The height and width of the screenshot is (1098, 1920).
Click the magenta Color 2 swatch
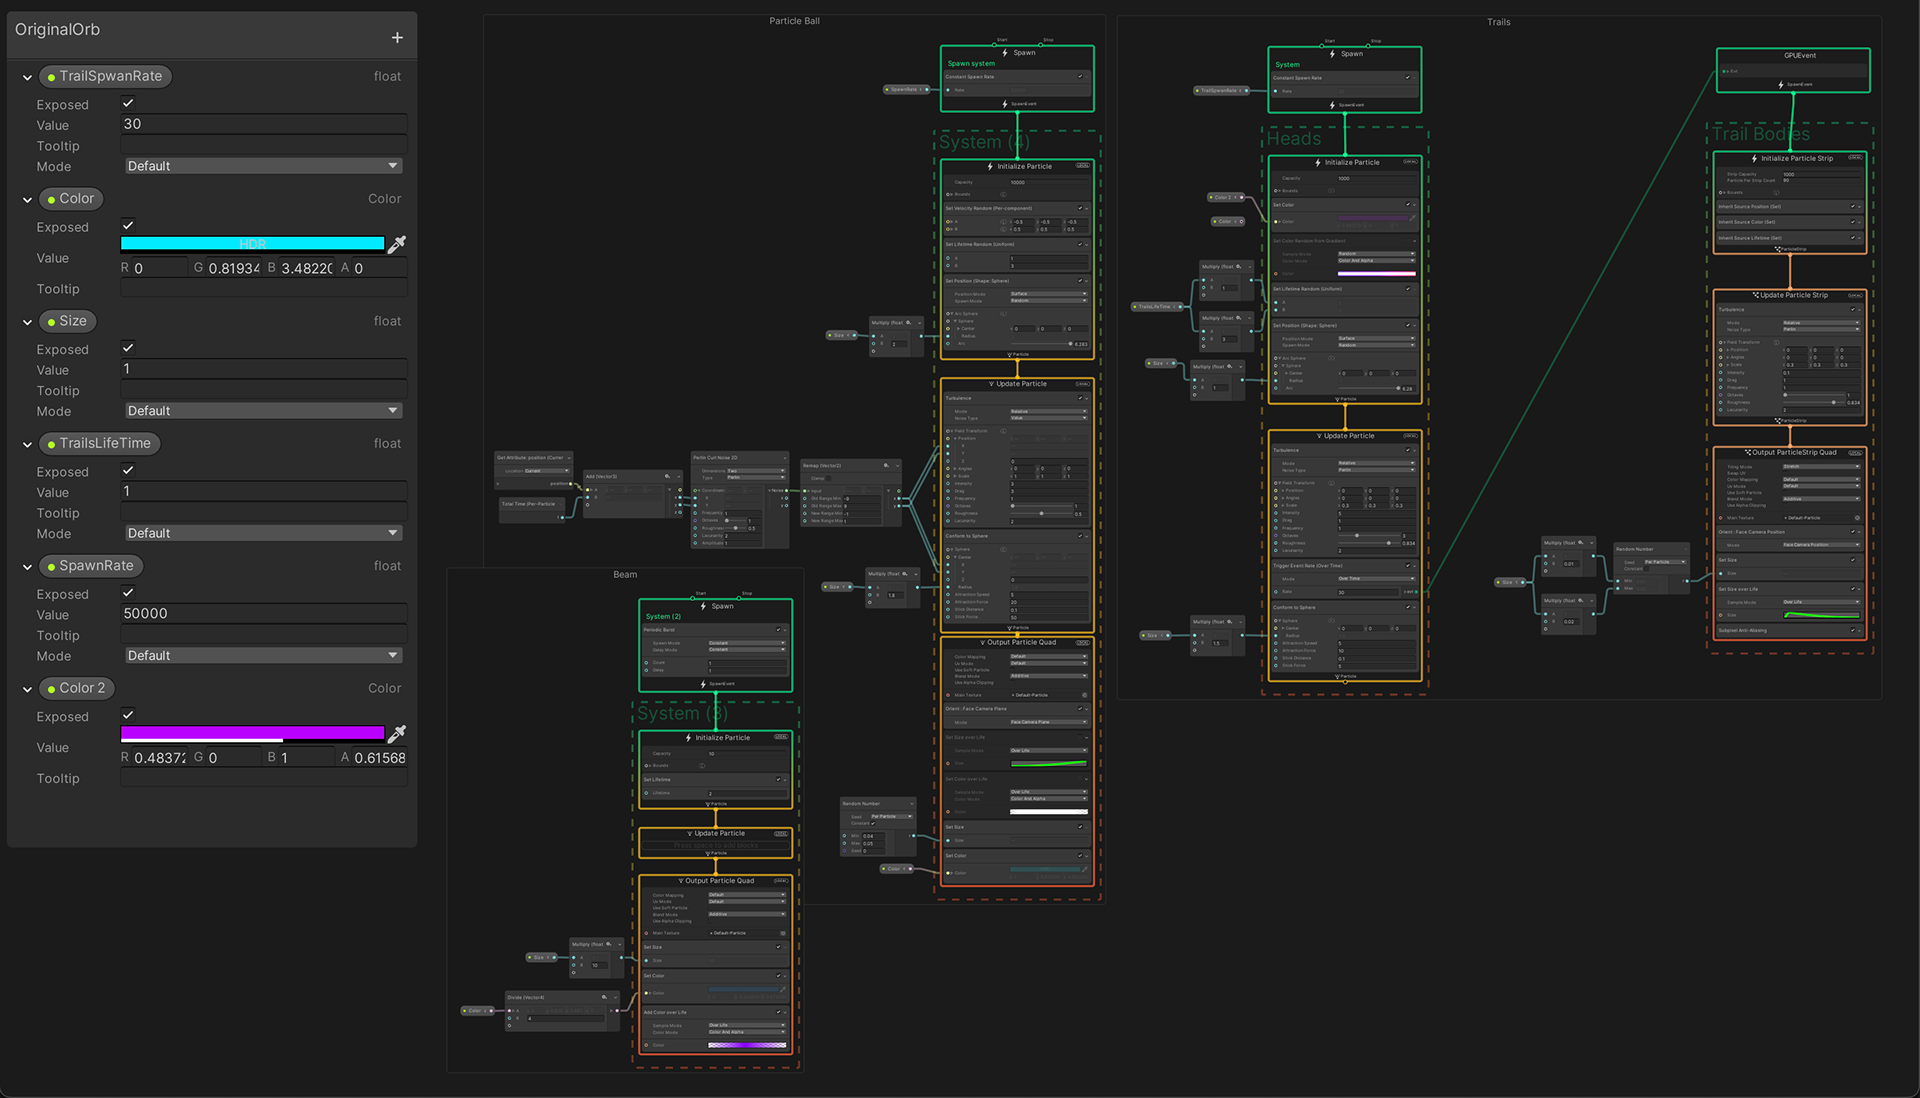(x=252, y=733)
